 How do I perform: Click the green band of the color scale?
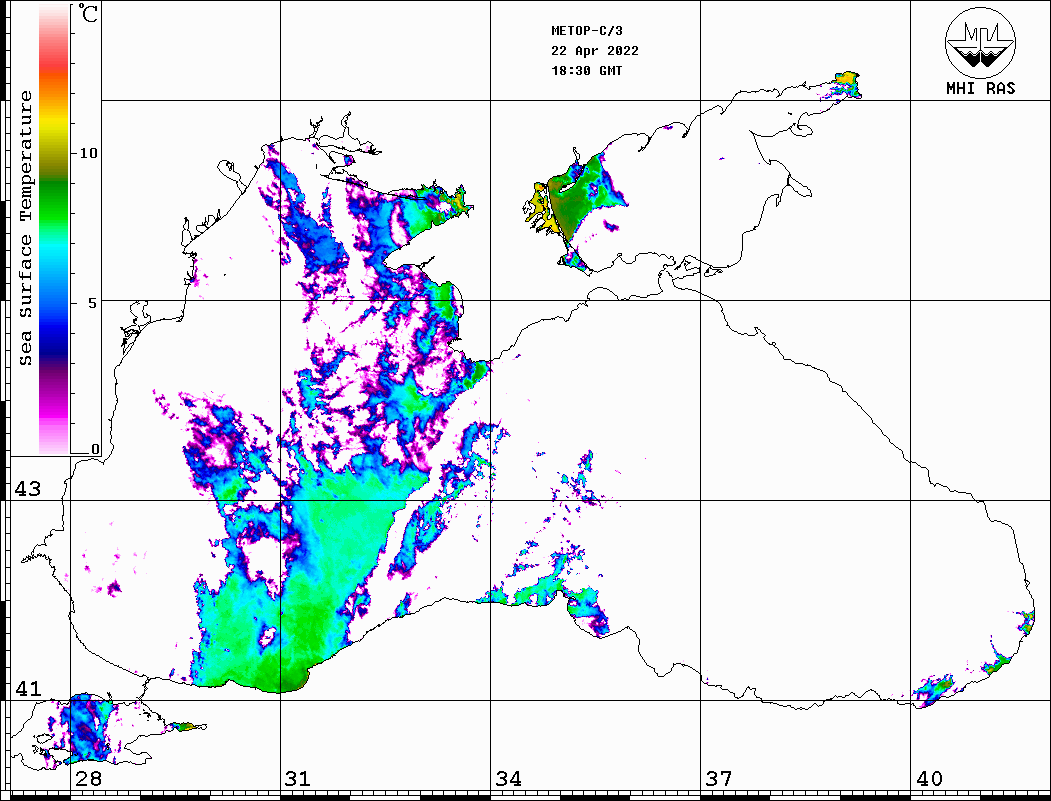click(x=54, y=201)
